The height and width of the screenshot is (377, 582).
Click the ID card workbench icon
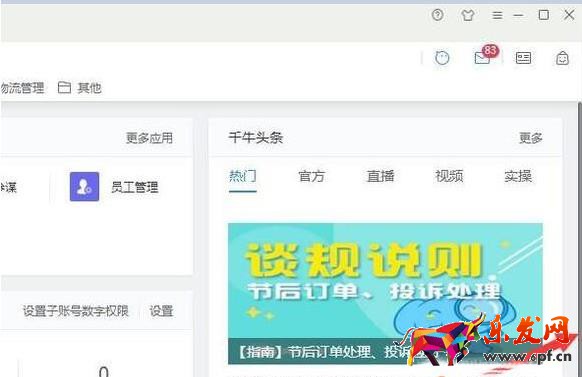[x=523, y=58]
